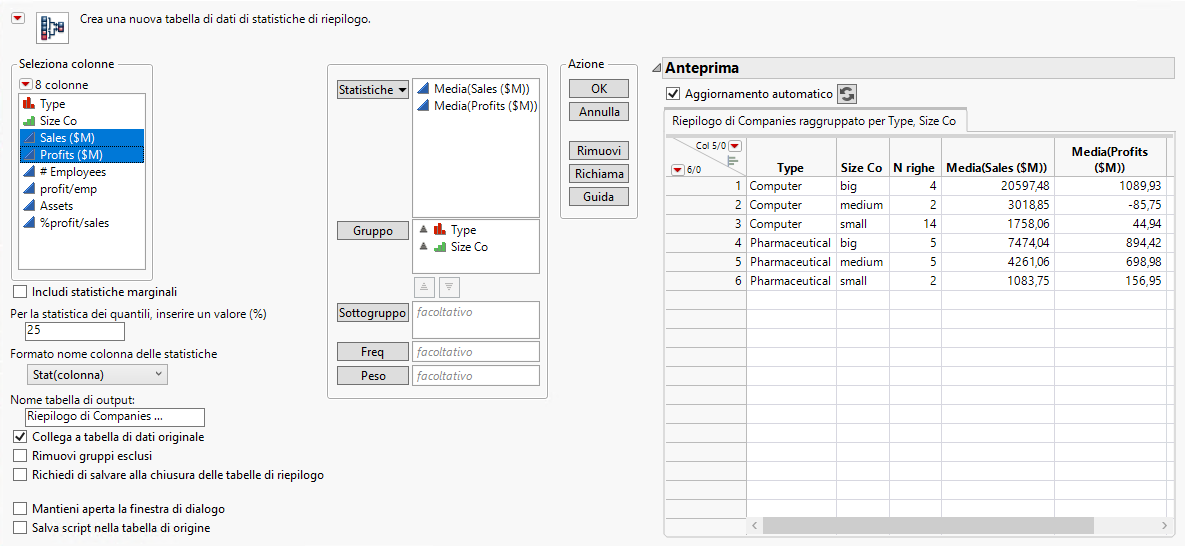Click the Richiama button

point(599,173)
